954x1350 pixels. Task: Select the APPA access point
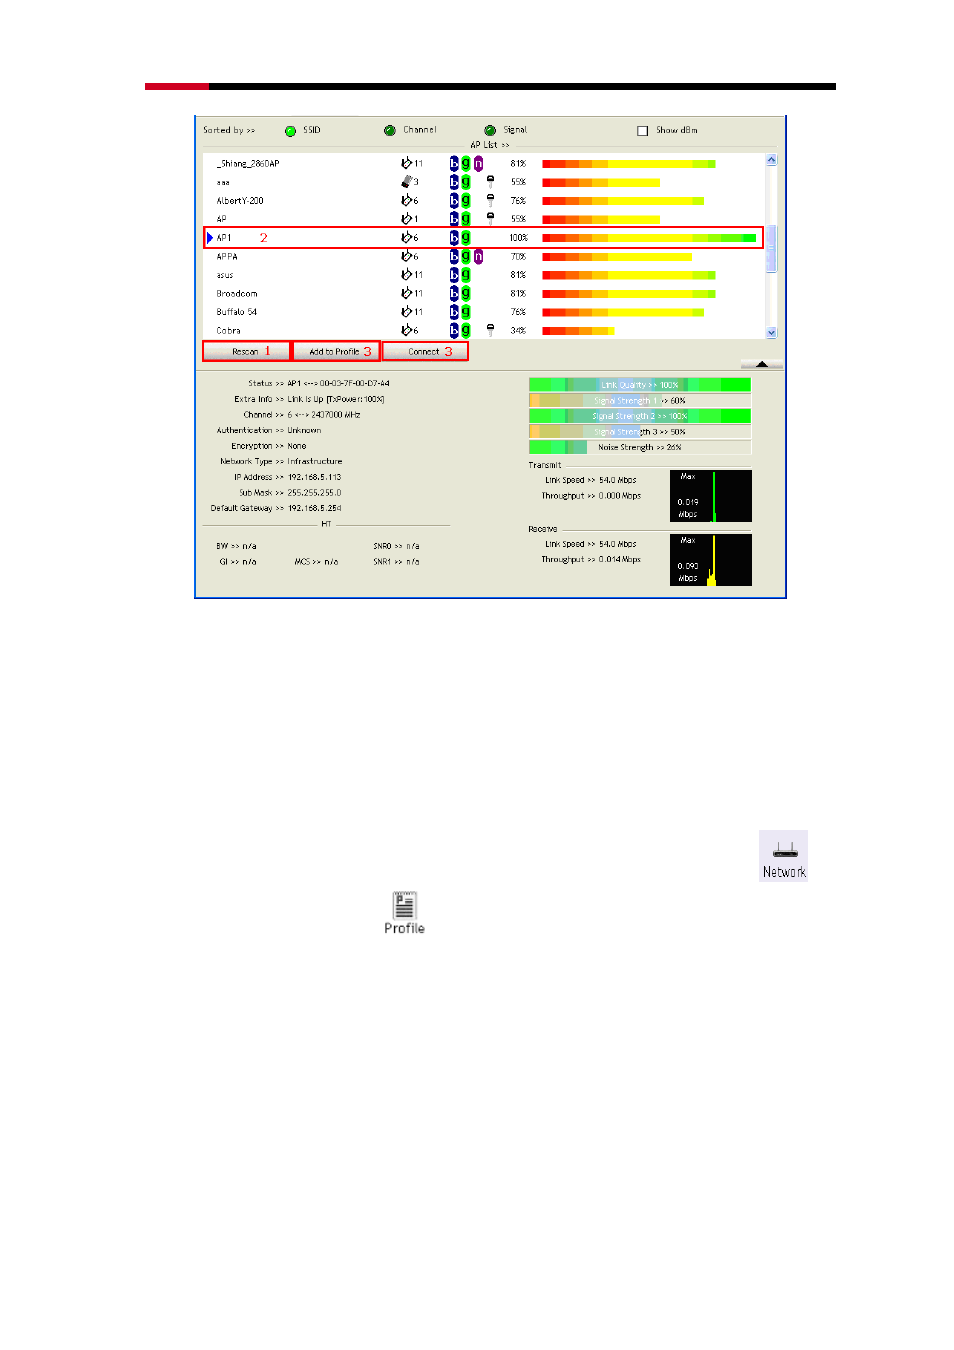click(484, 256)
